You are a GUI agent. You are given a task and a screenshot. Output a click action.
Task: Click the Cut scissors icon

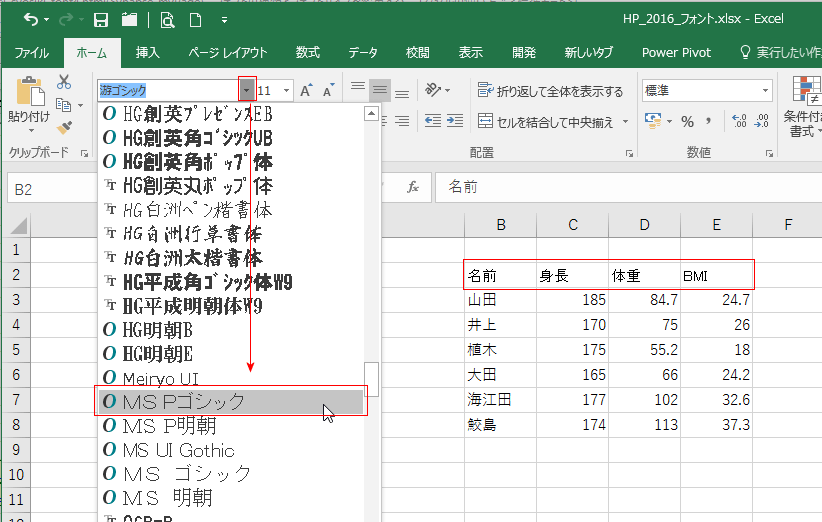tap(64, 82)
